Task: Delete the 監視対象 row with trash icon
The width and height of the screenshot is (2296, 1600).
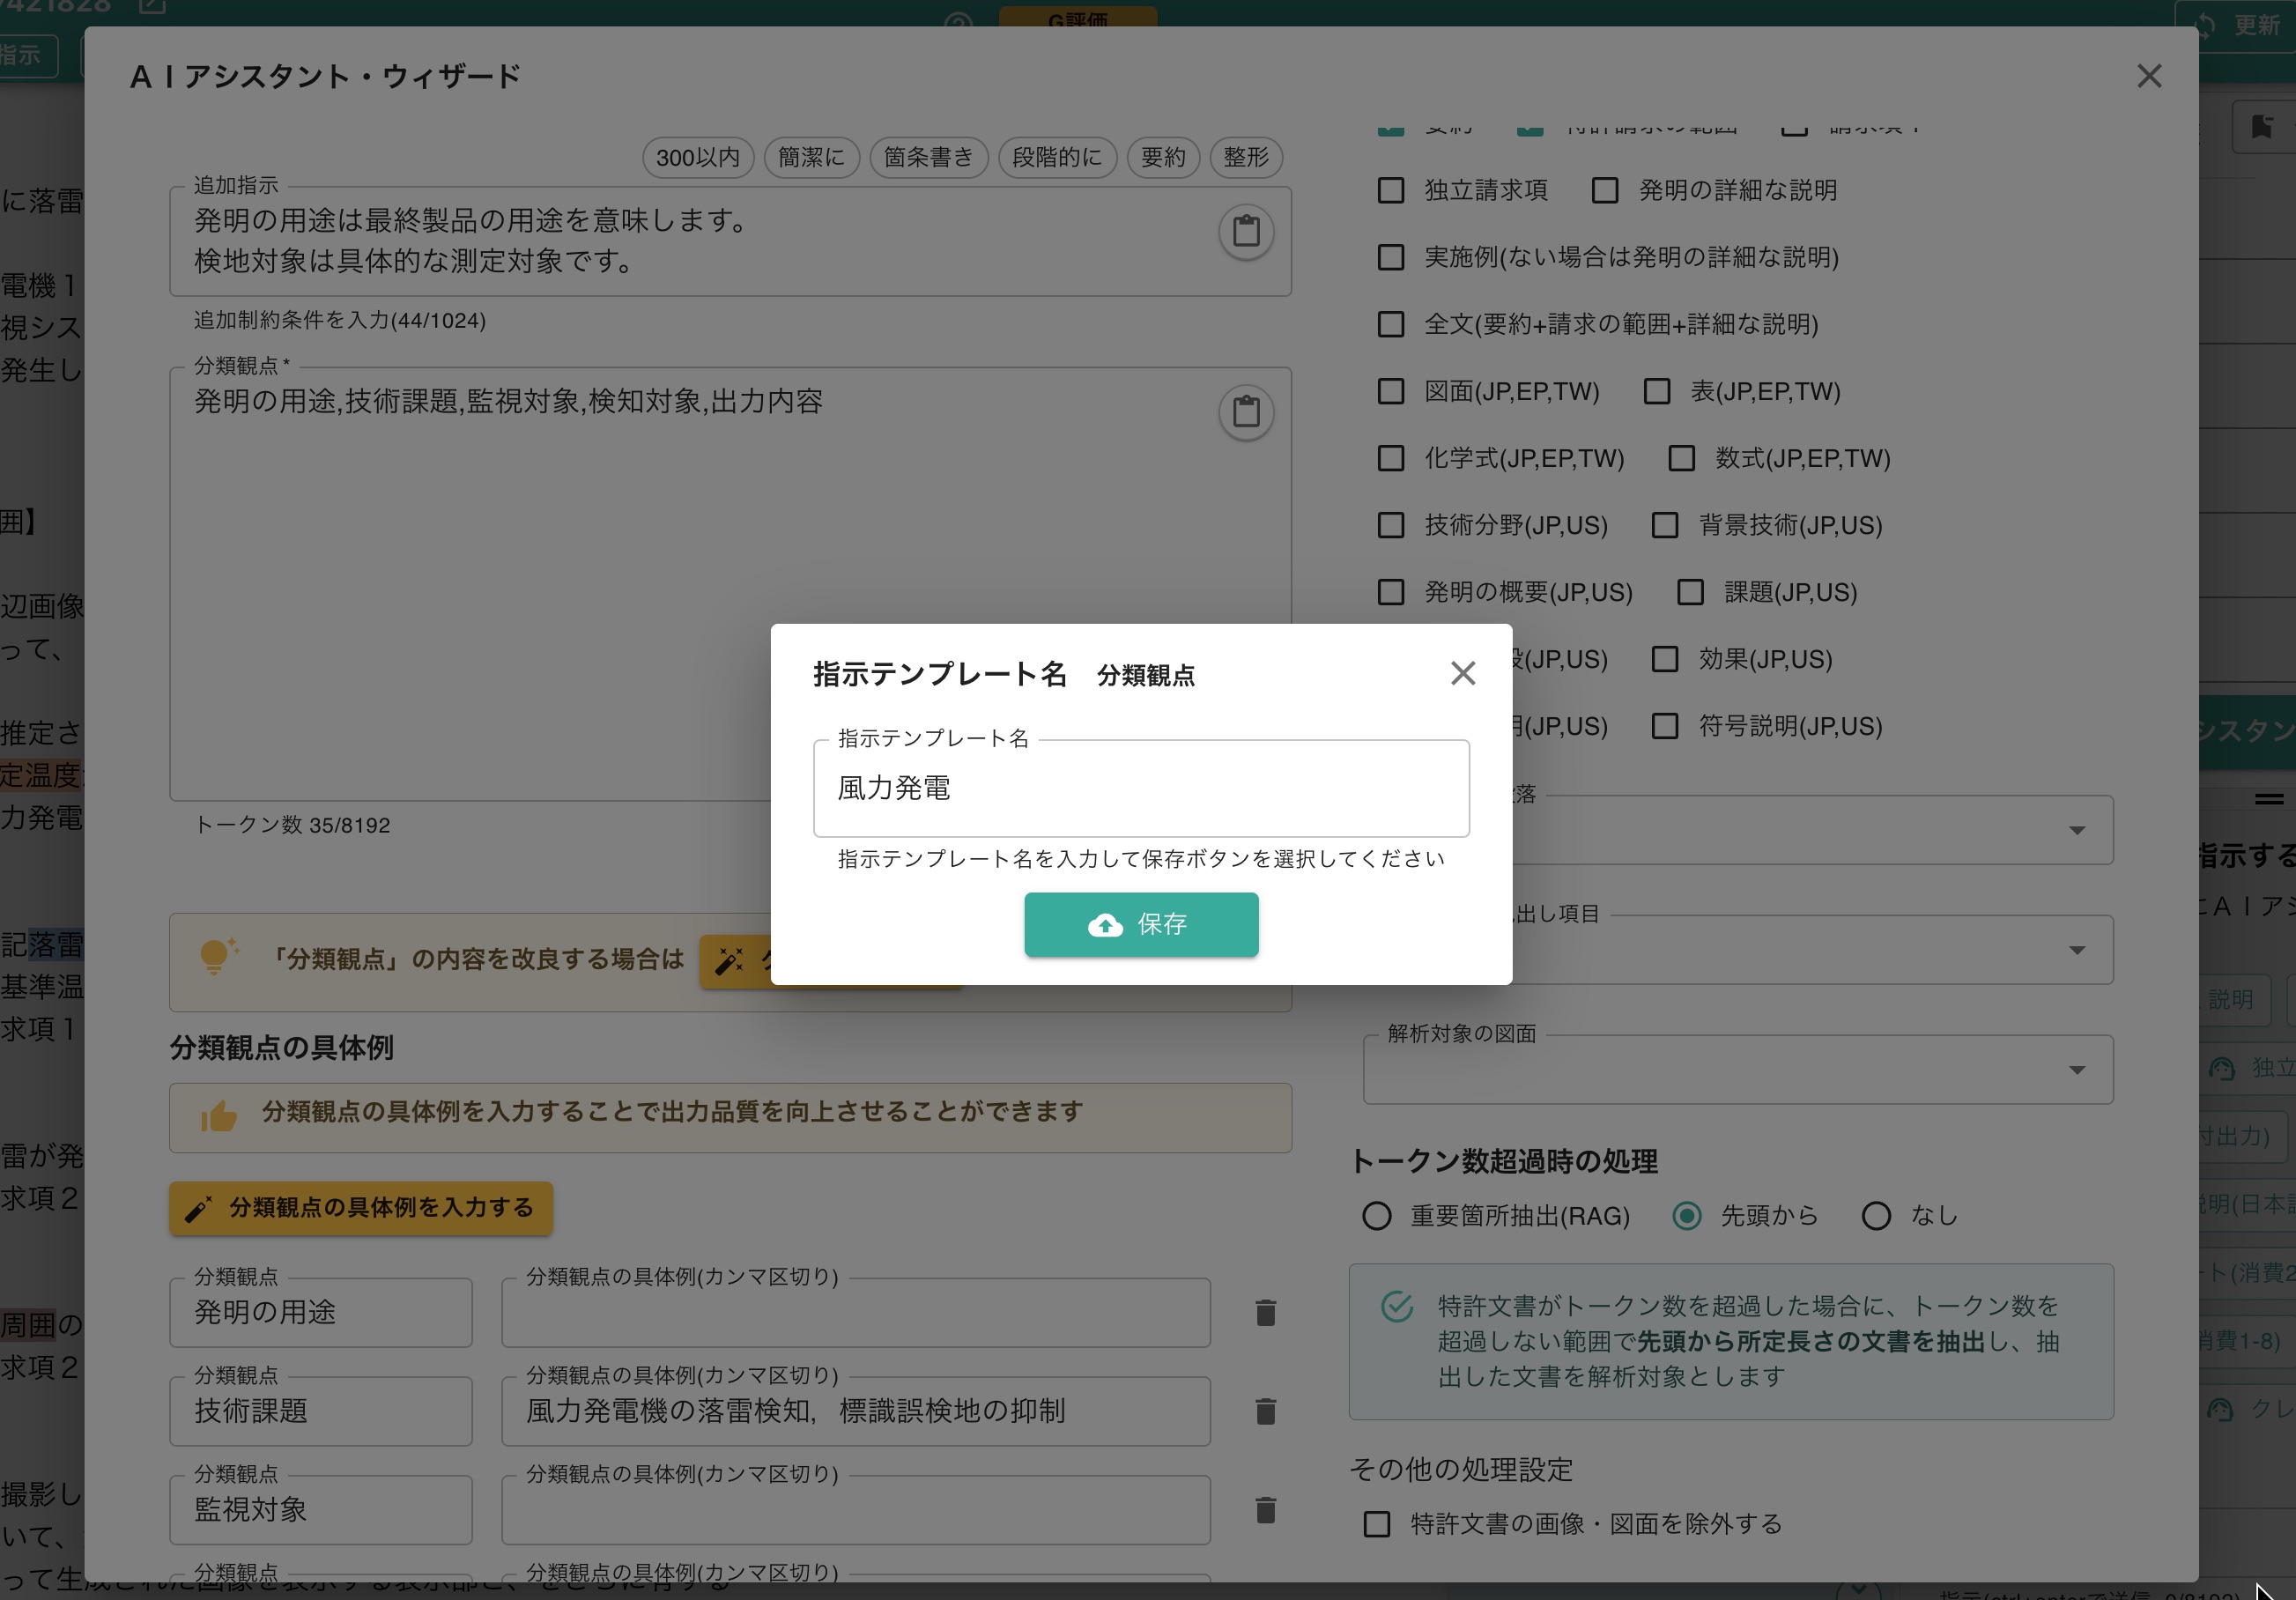Action: pyautogui.click(x=1265, y=1510)
